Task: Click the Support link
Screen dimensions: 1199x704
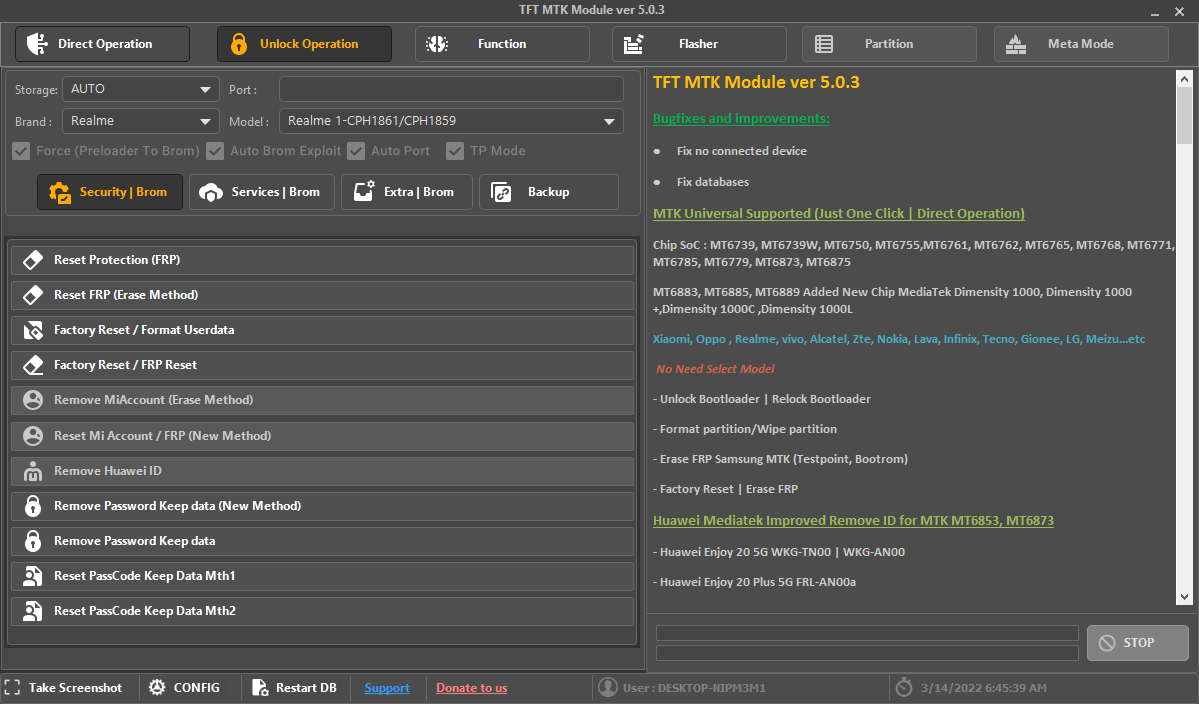Action: (x=387, y=688)
